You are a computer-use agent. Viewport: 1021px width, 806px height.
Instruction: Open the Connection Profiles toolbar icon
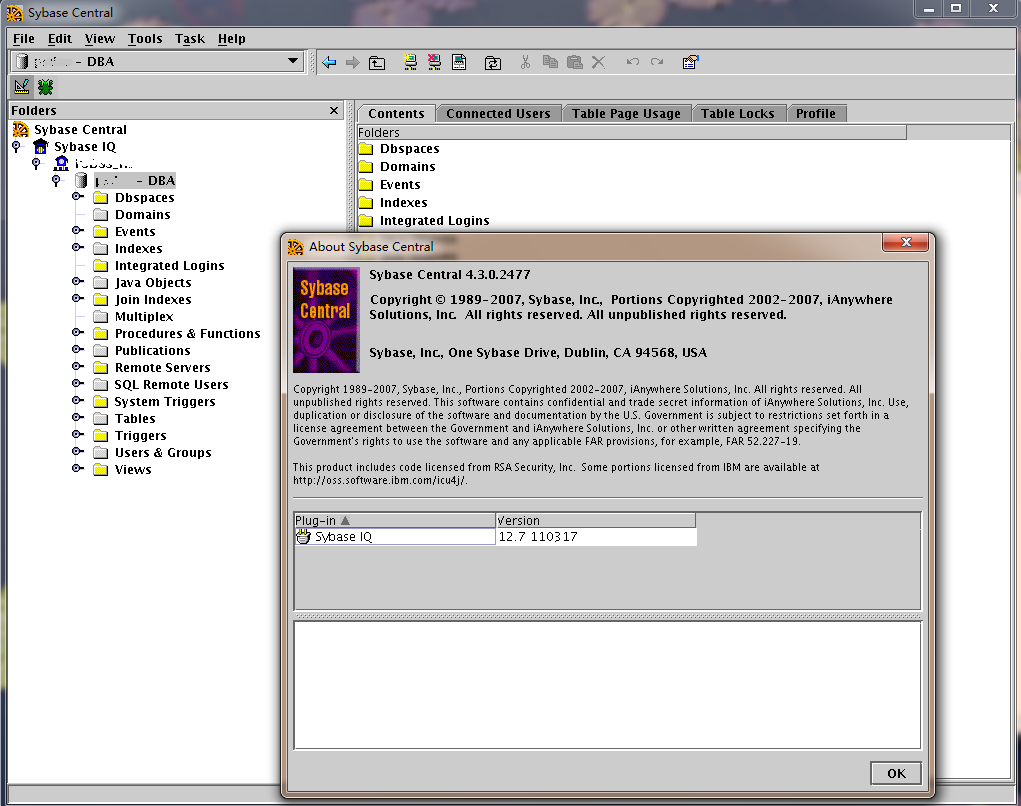(459, 63)
